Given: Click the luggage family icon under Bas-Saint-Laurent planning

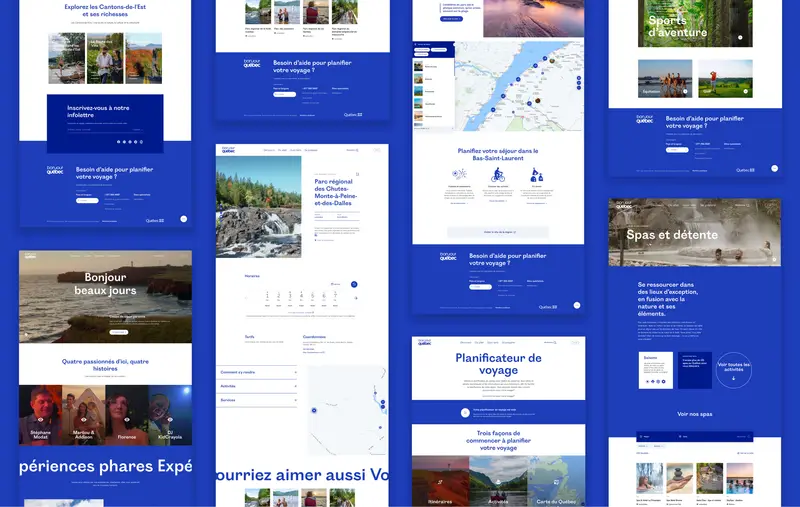Looking at the screenshot, I should (537, 175).
